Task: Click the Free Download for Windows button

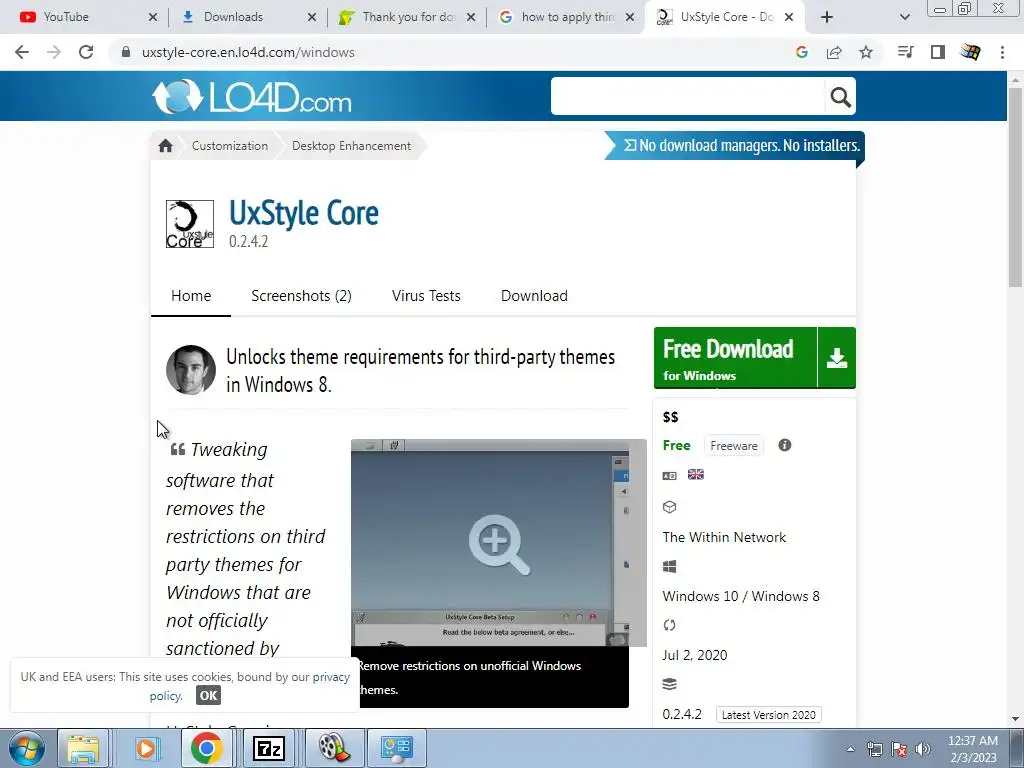Action: tap(755, 358)
